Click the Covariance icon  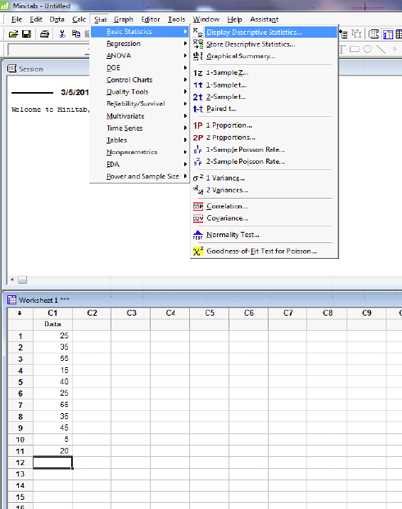point(198,218)
